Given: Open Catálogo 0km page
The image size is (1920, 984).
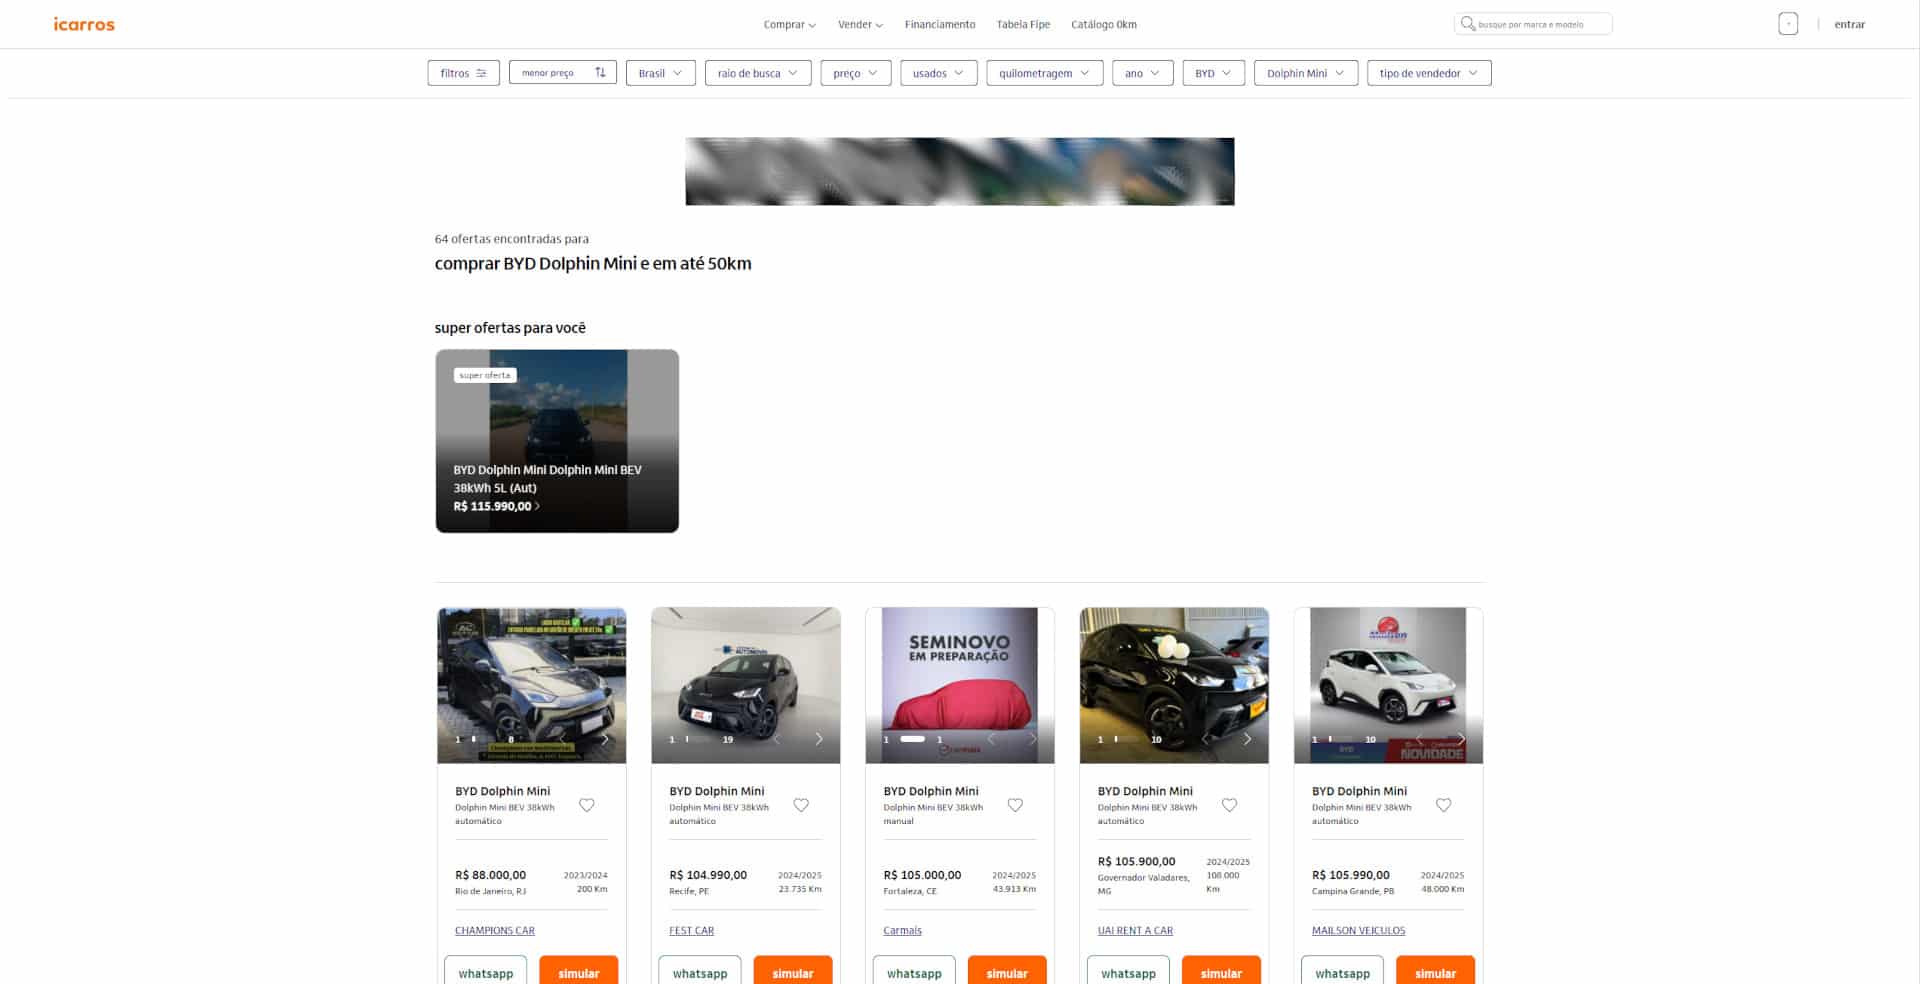Looking at the screenshot, I should coord(1104,24).
